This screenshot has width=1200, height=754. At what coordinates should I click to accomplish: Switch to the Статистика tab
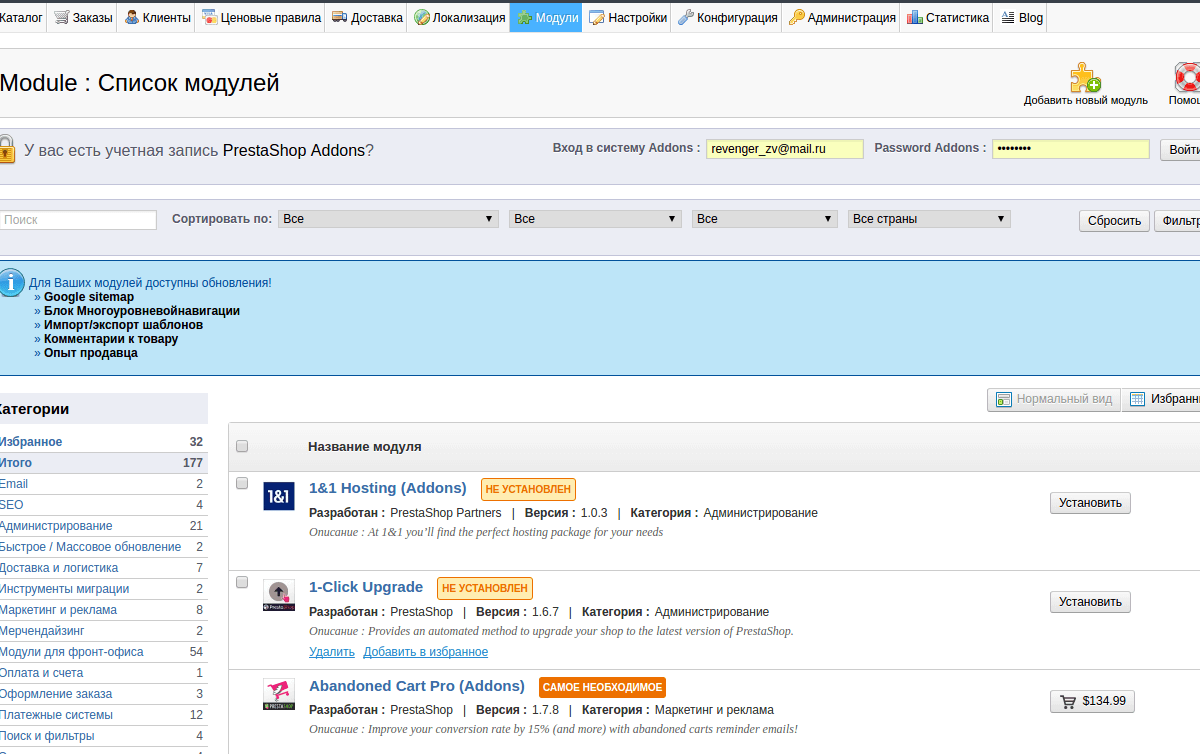(947, 17)
